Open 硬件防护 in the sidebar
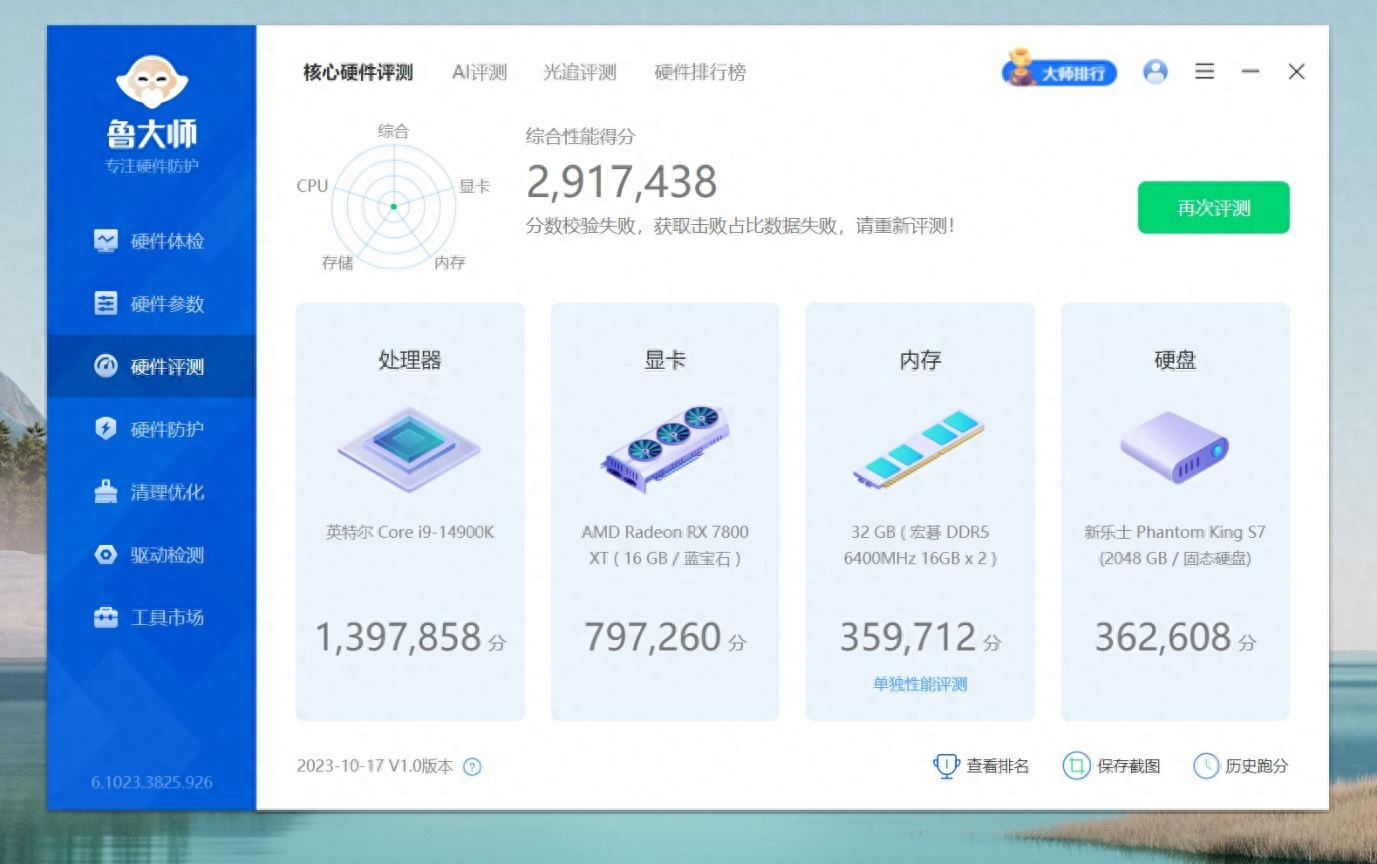1377x864 pixels. pyautogui.click(x=151, y=429)
